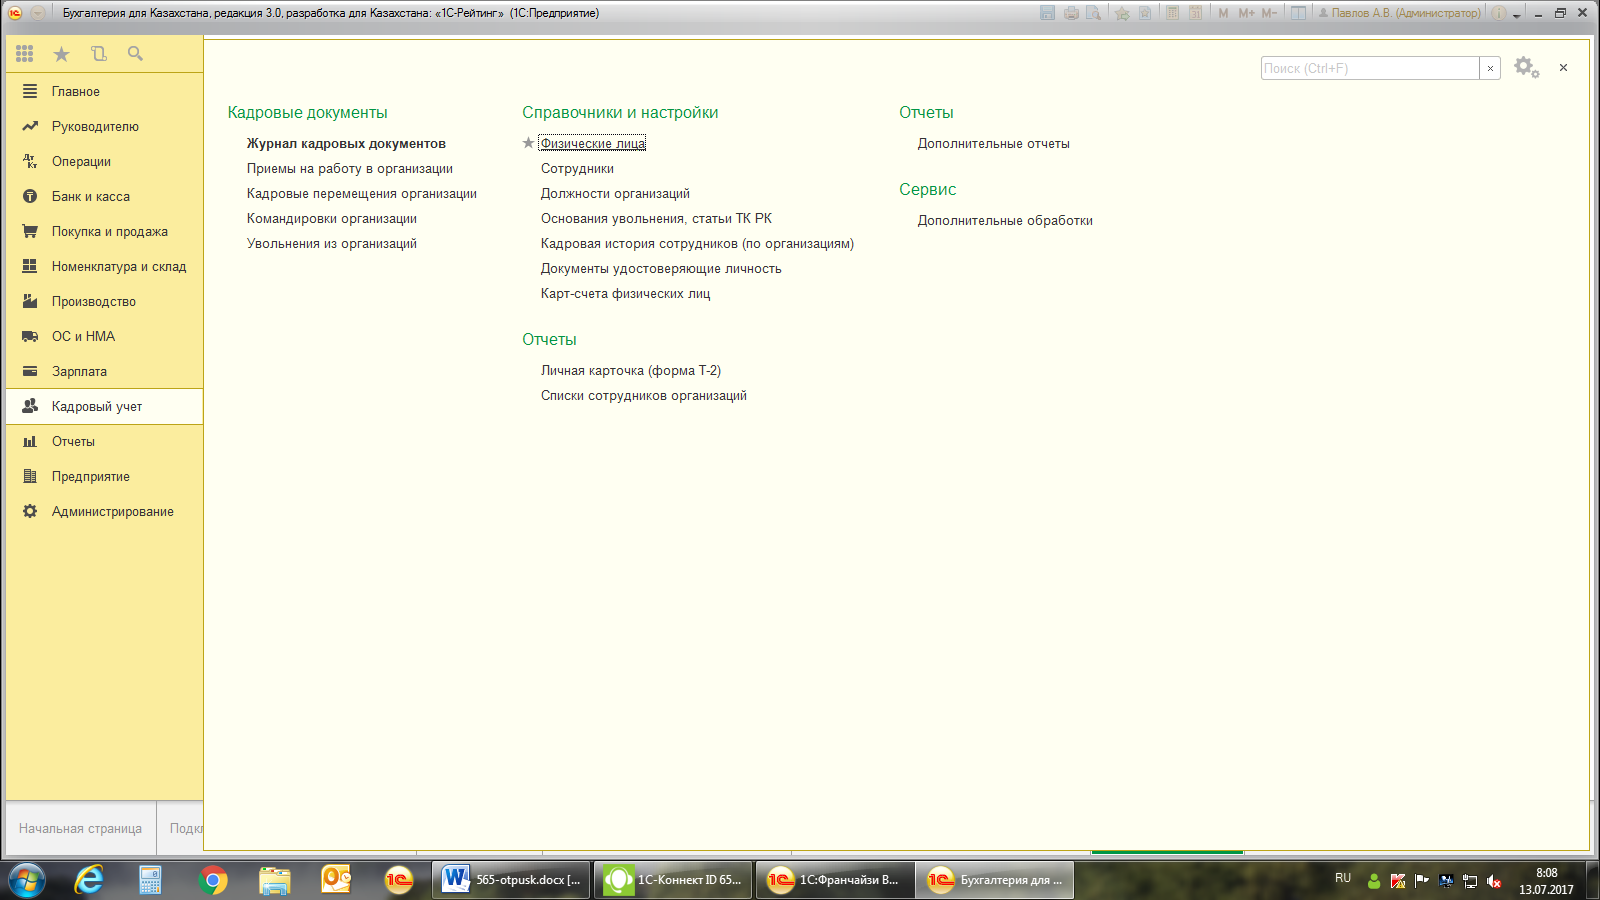1600x900 pixels.
Task: Open the Номенклатура и склад section
Action: [104, 266]
